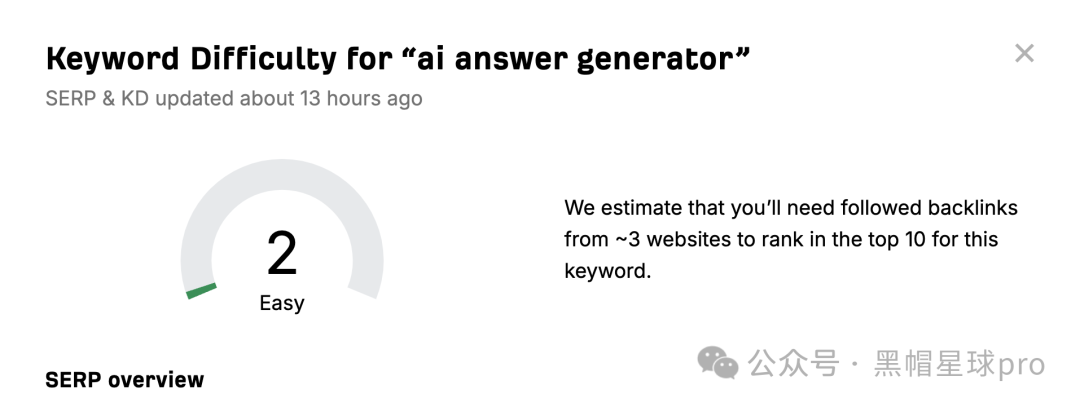Click the "黑帽星球pro" watermark text
The image size is (1080, 407).
point(959,364)
